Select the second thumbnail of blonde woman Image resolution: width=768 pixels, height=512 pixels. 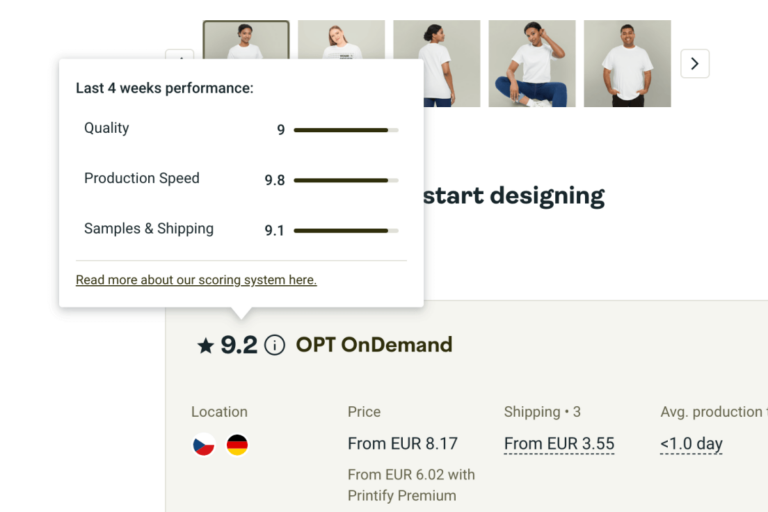(341, 62)
